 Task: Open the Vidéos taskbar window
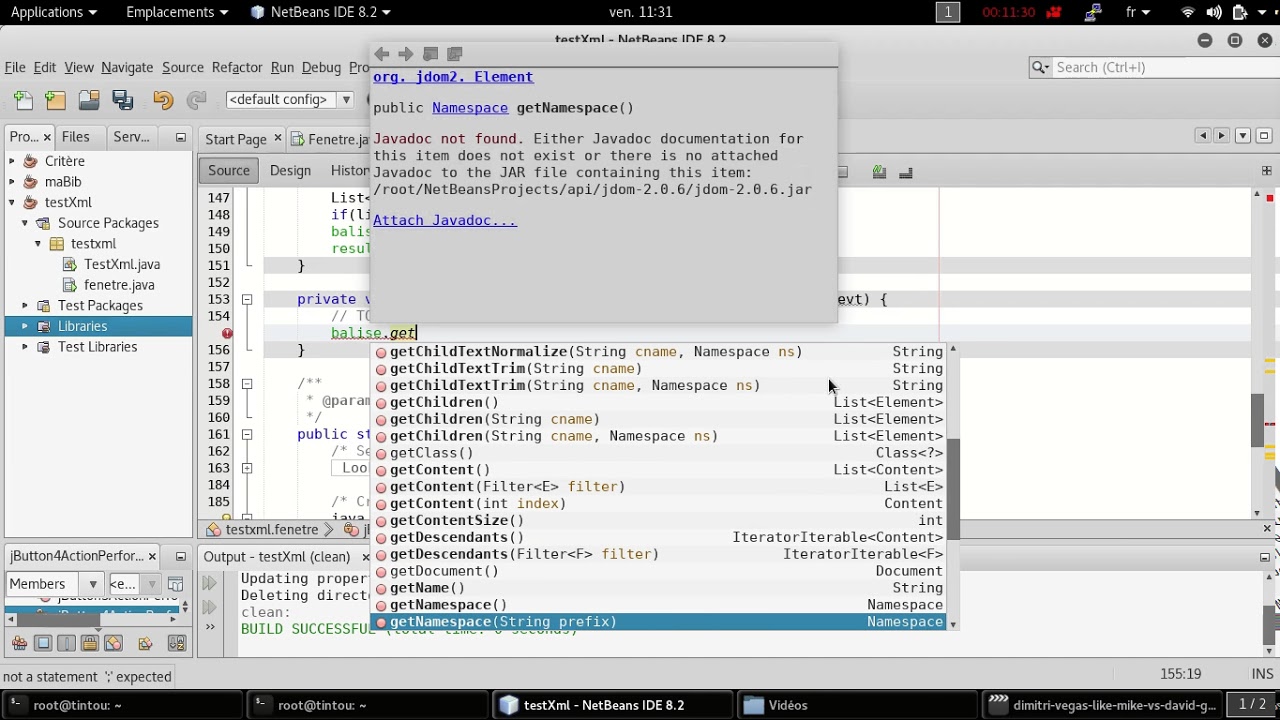point(855,705)
